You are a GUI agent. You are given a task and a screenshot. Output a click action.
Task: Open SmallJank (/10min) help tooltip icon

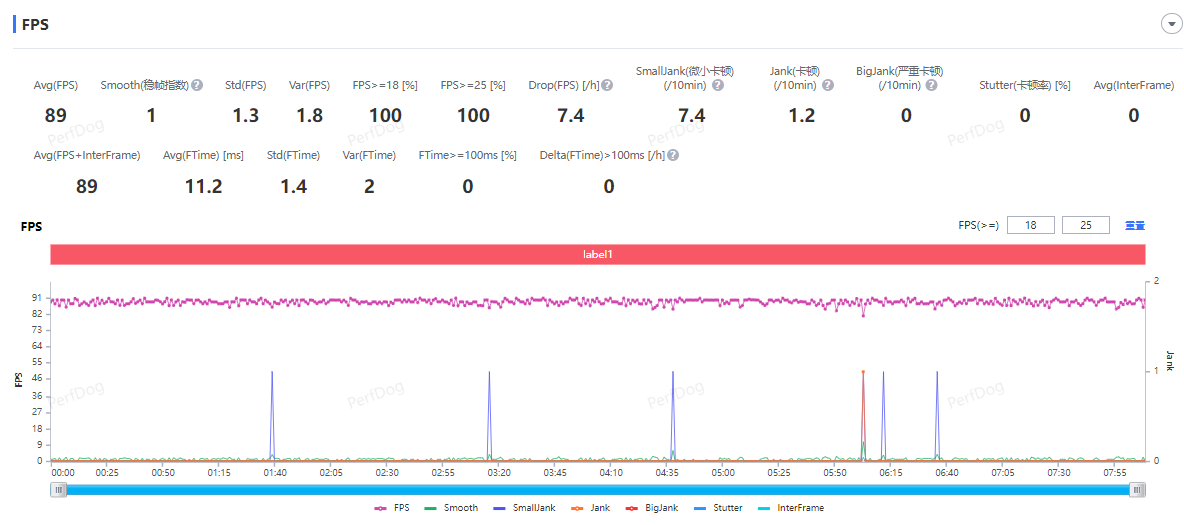coord(718,86)
